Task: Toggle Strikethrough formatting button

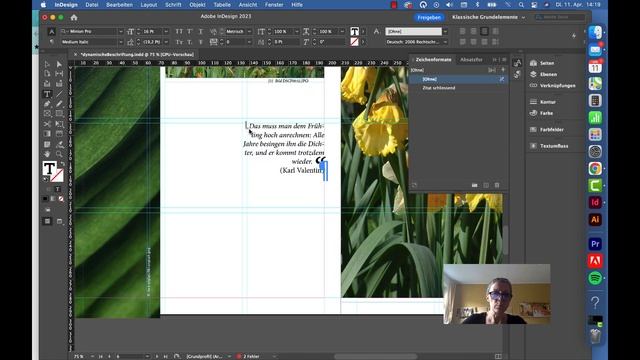Action: (200, 42)
